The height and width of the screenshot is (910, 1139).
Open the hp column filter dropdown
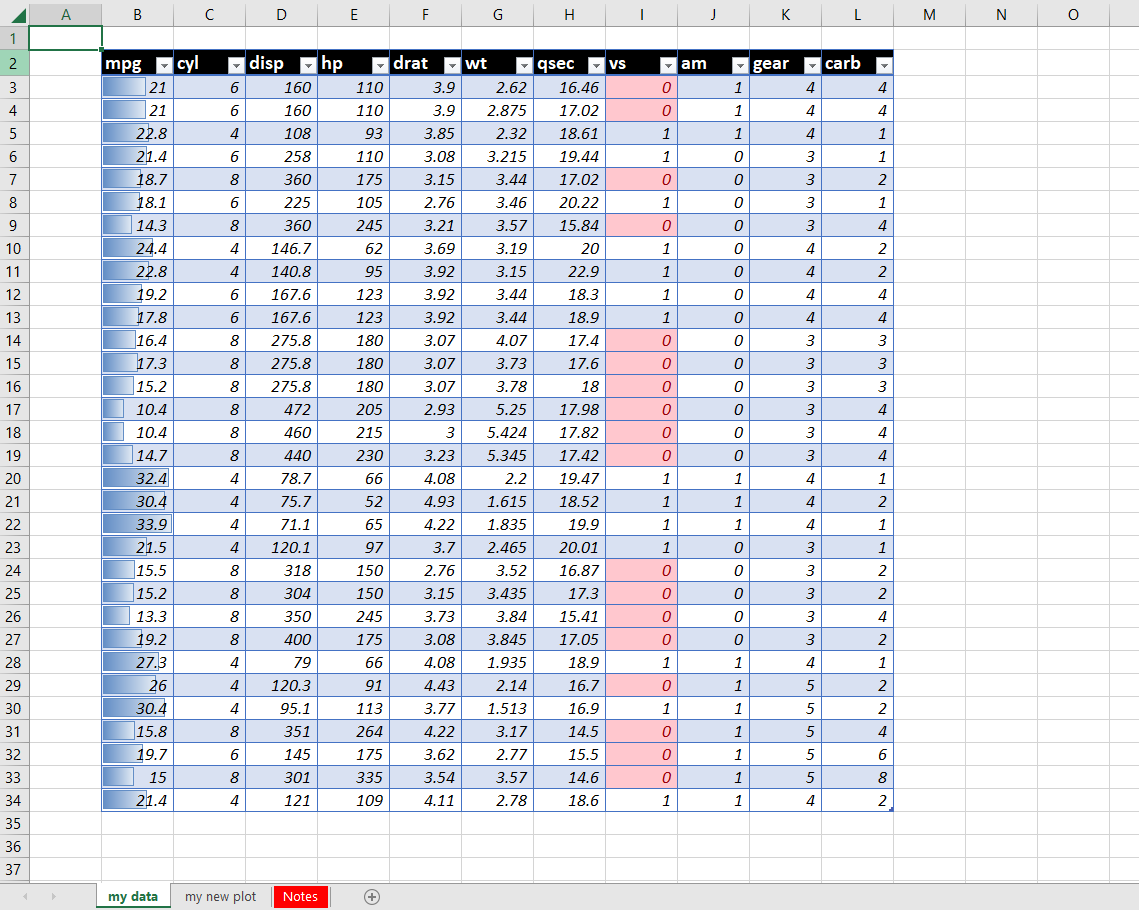pyautogui.click(x=380, y=65)
